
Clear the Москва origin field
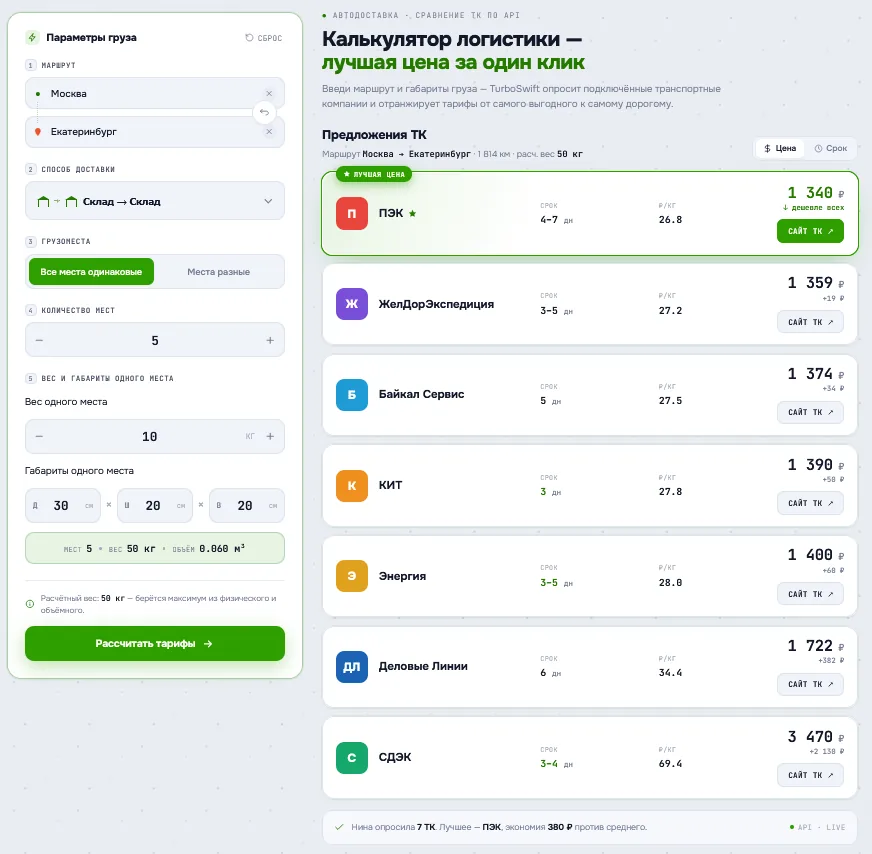tap(269, 93)
